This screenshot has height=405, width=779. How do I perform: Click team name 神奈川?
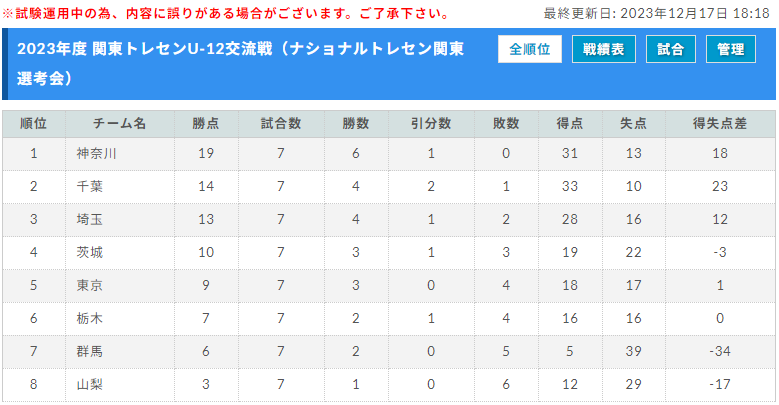[x=96, y=154]
